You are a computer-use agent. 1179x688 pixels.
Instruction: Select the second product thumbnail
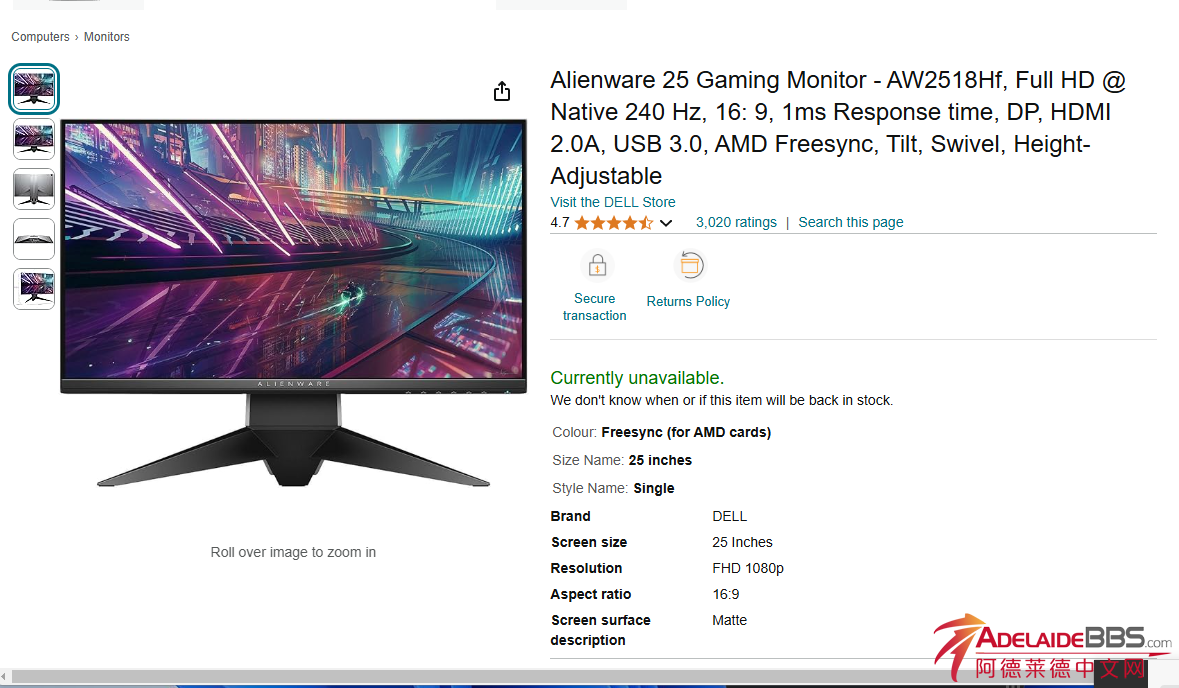point(34,139)
